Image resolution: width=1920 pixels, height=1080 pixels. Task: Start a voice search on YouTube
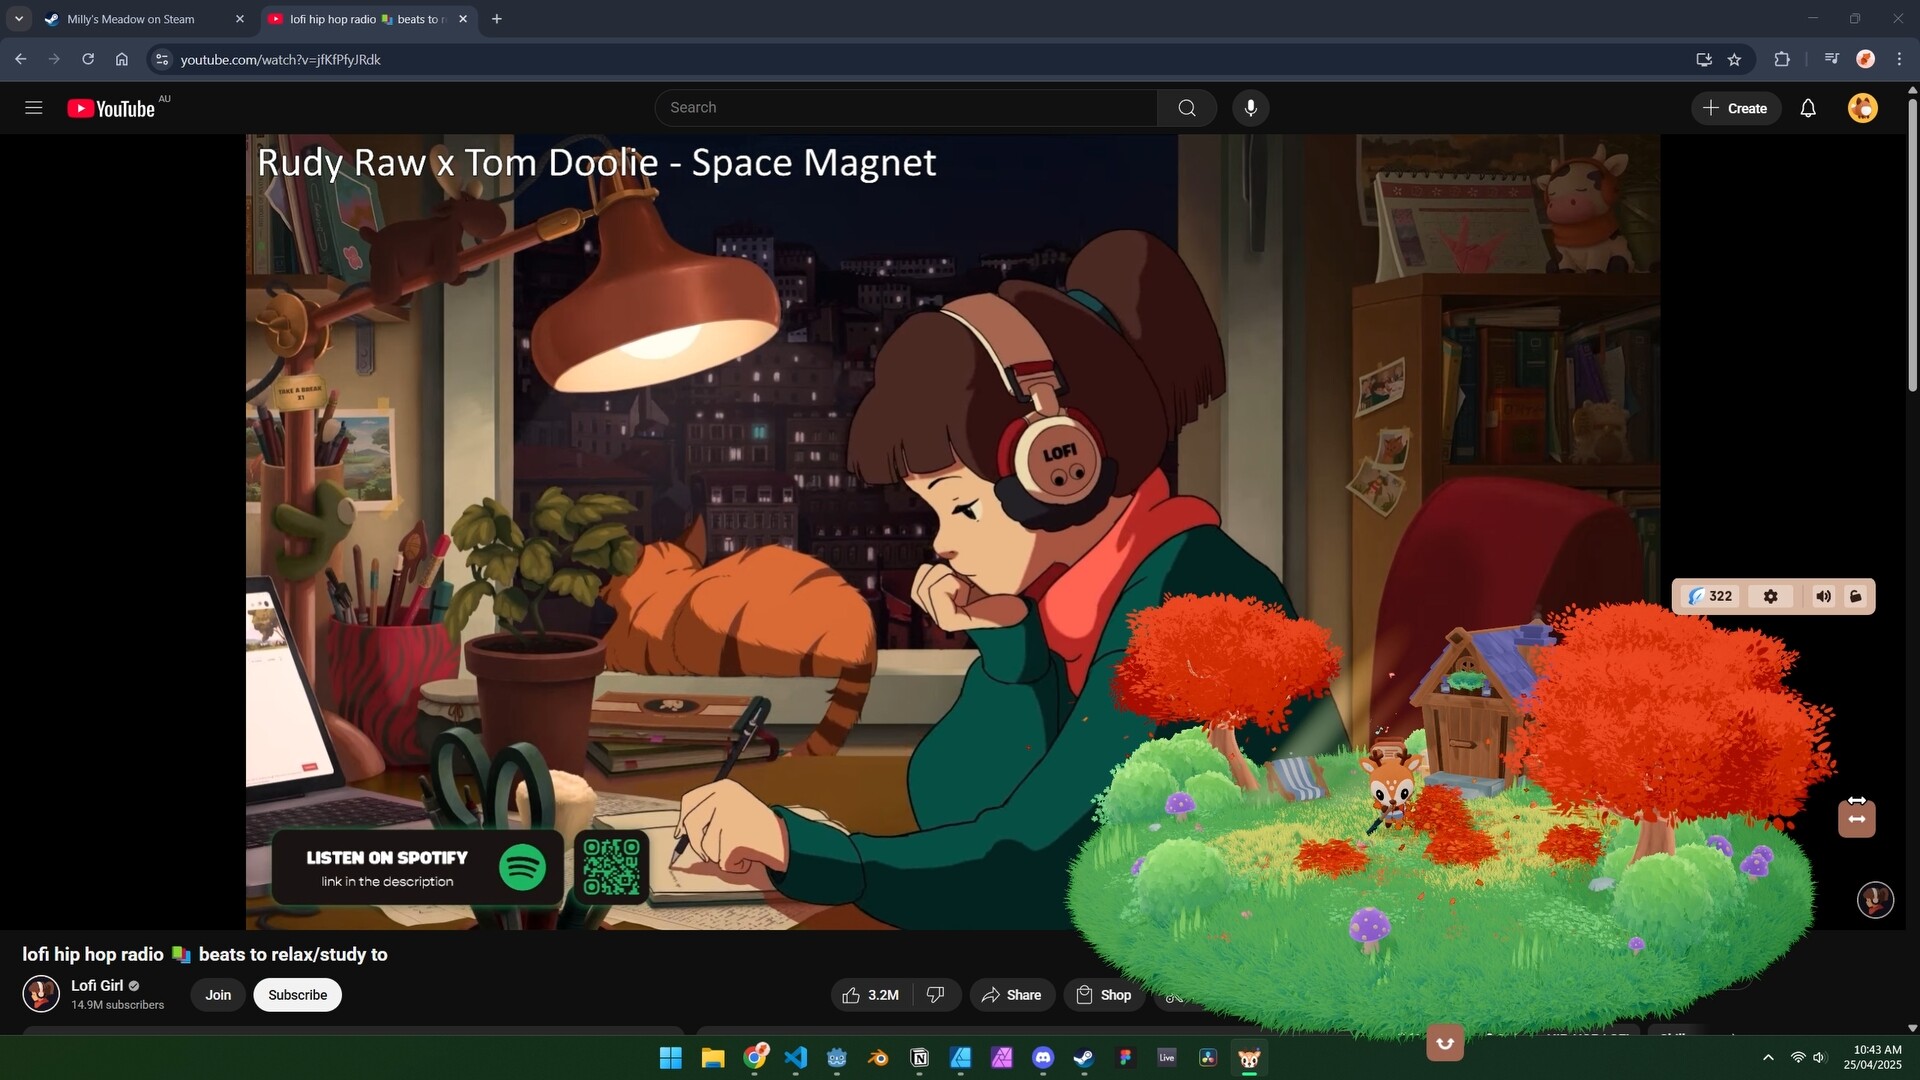[x=1251, y=107]
